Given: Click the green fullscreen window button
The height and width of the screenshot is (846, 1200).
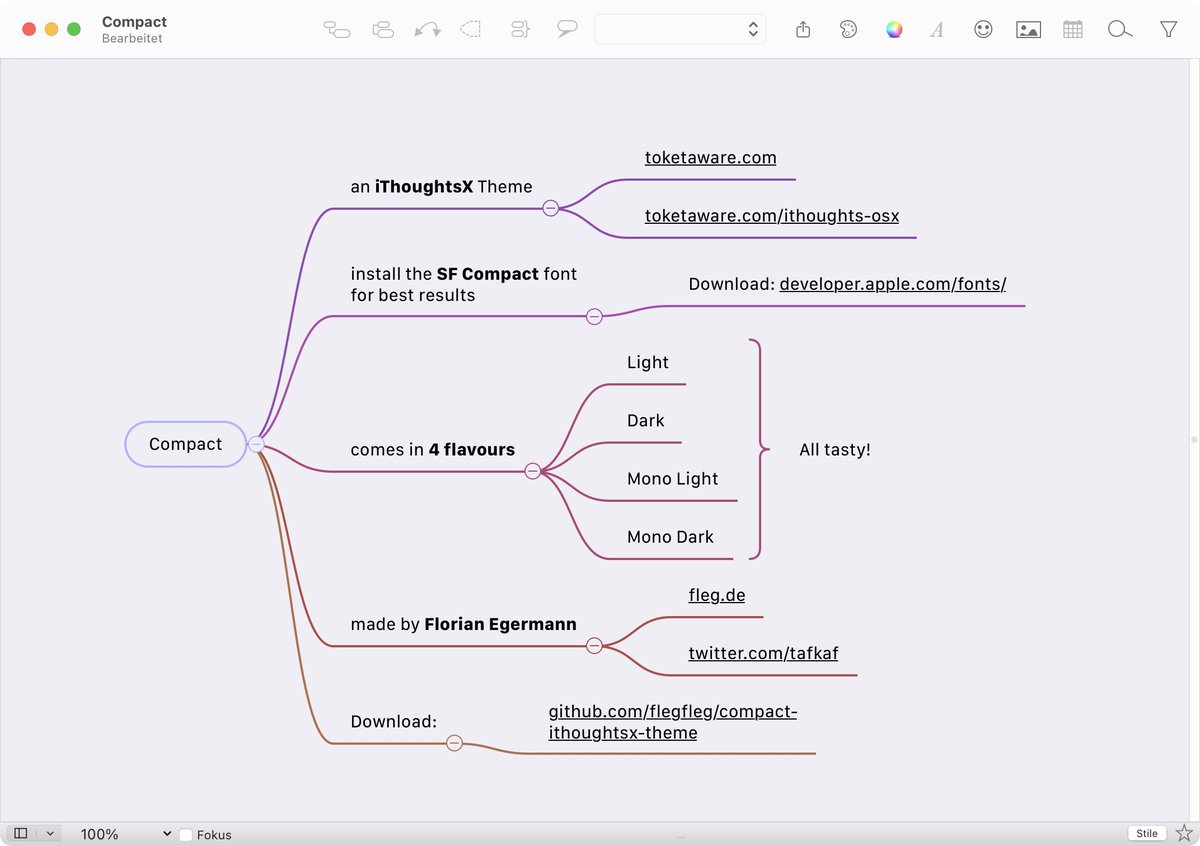Looking at the screenshot, I should click(x=74, y=29).
